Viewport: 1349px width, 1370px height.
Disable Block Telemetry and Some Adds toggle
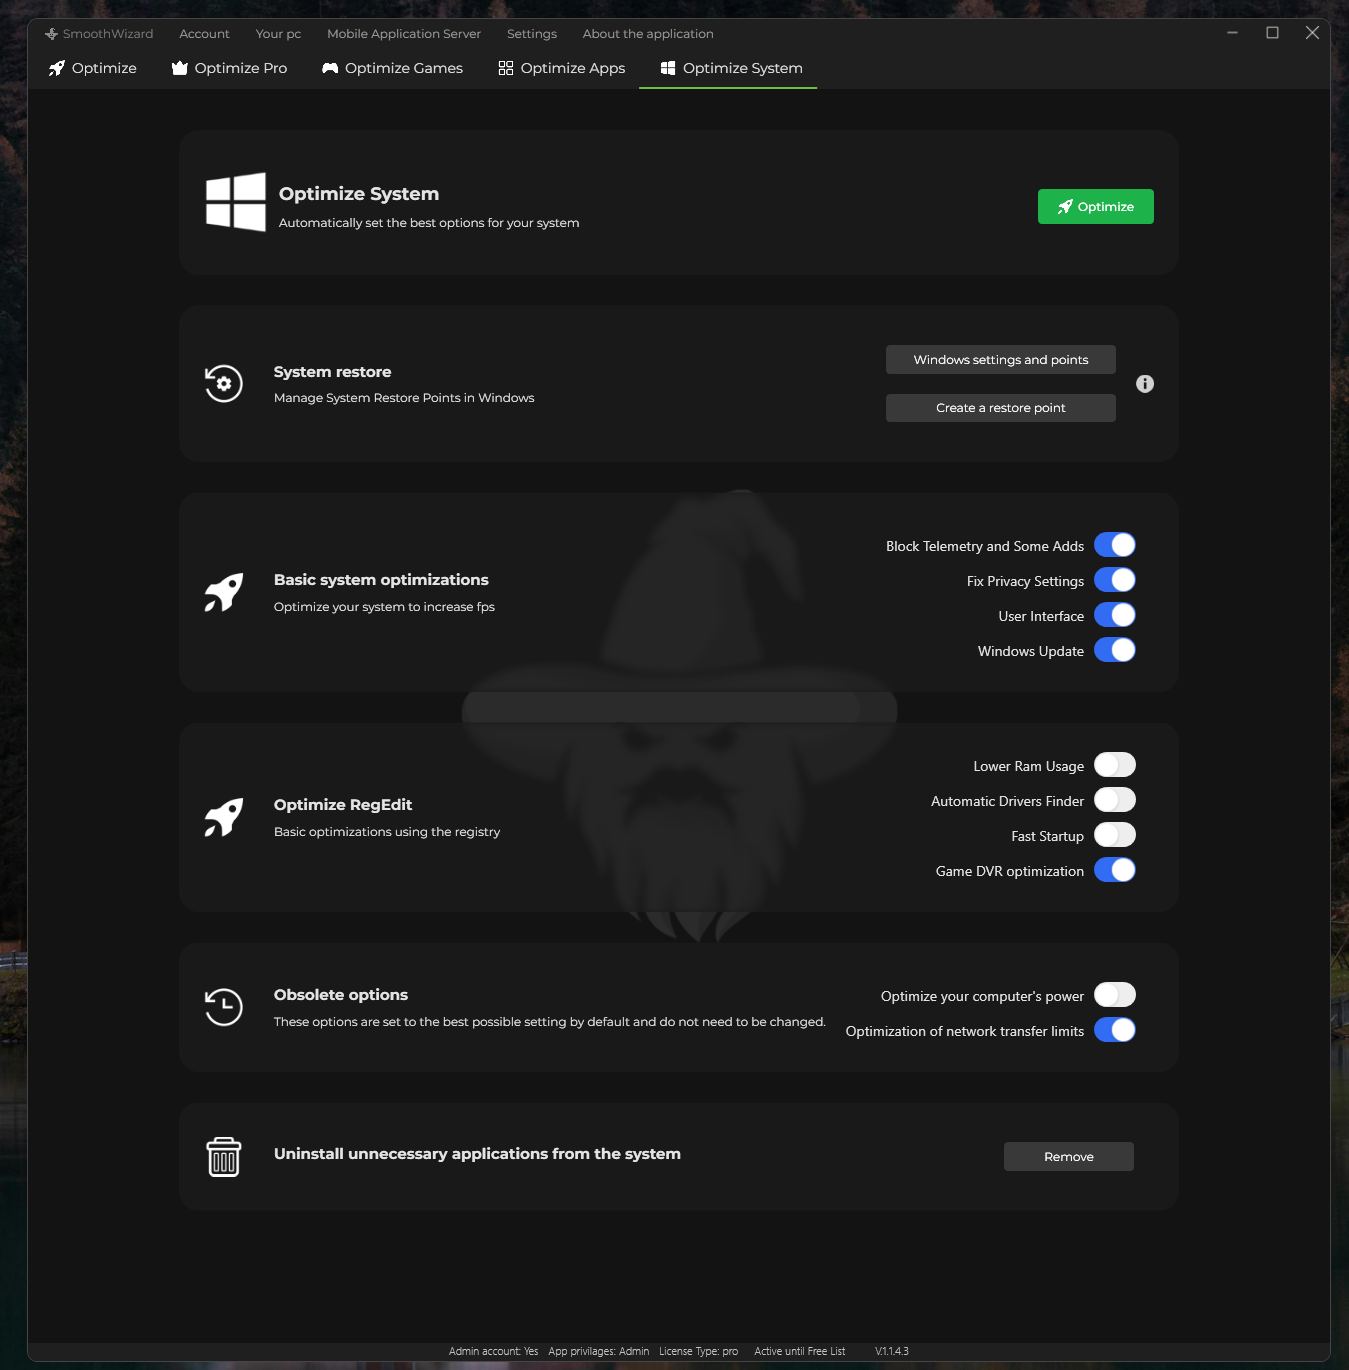pyautogui.click(x=1114, y=545)
